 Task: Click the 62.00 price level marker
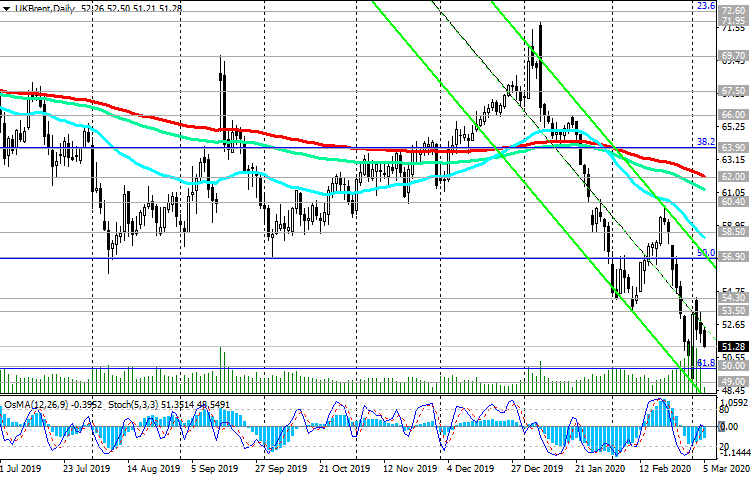coord(735,176)
